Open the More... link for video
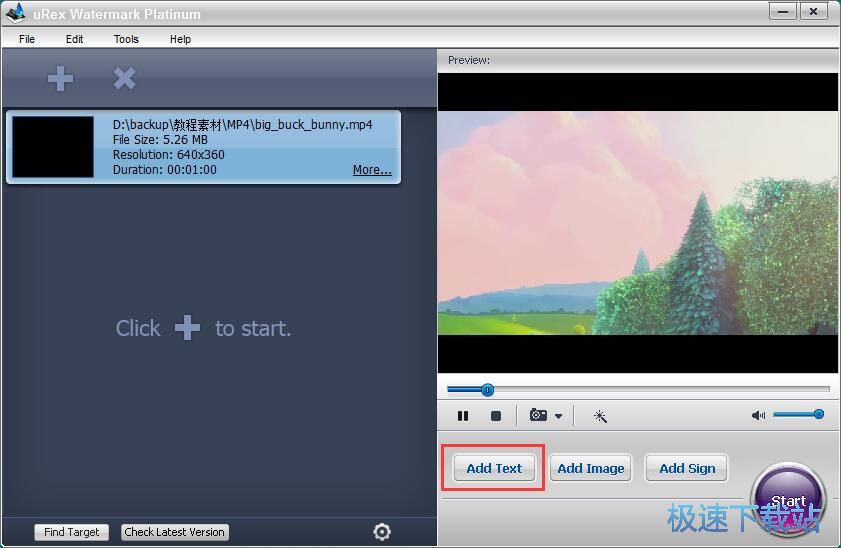The image size is (841, 548). [372, 170]
